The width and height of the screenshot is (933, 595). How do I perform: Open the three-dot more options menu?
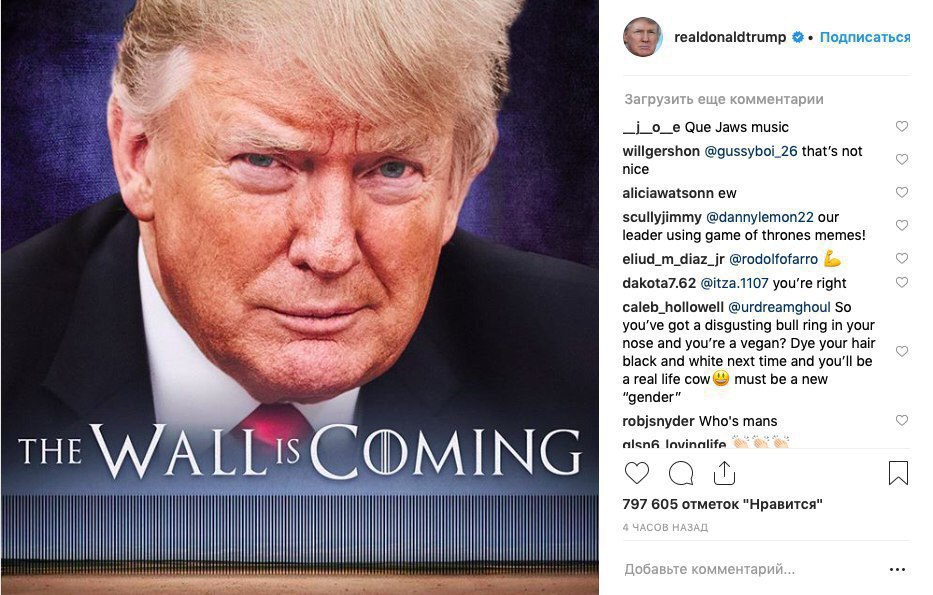[897, 569]
